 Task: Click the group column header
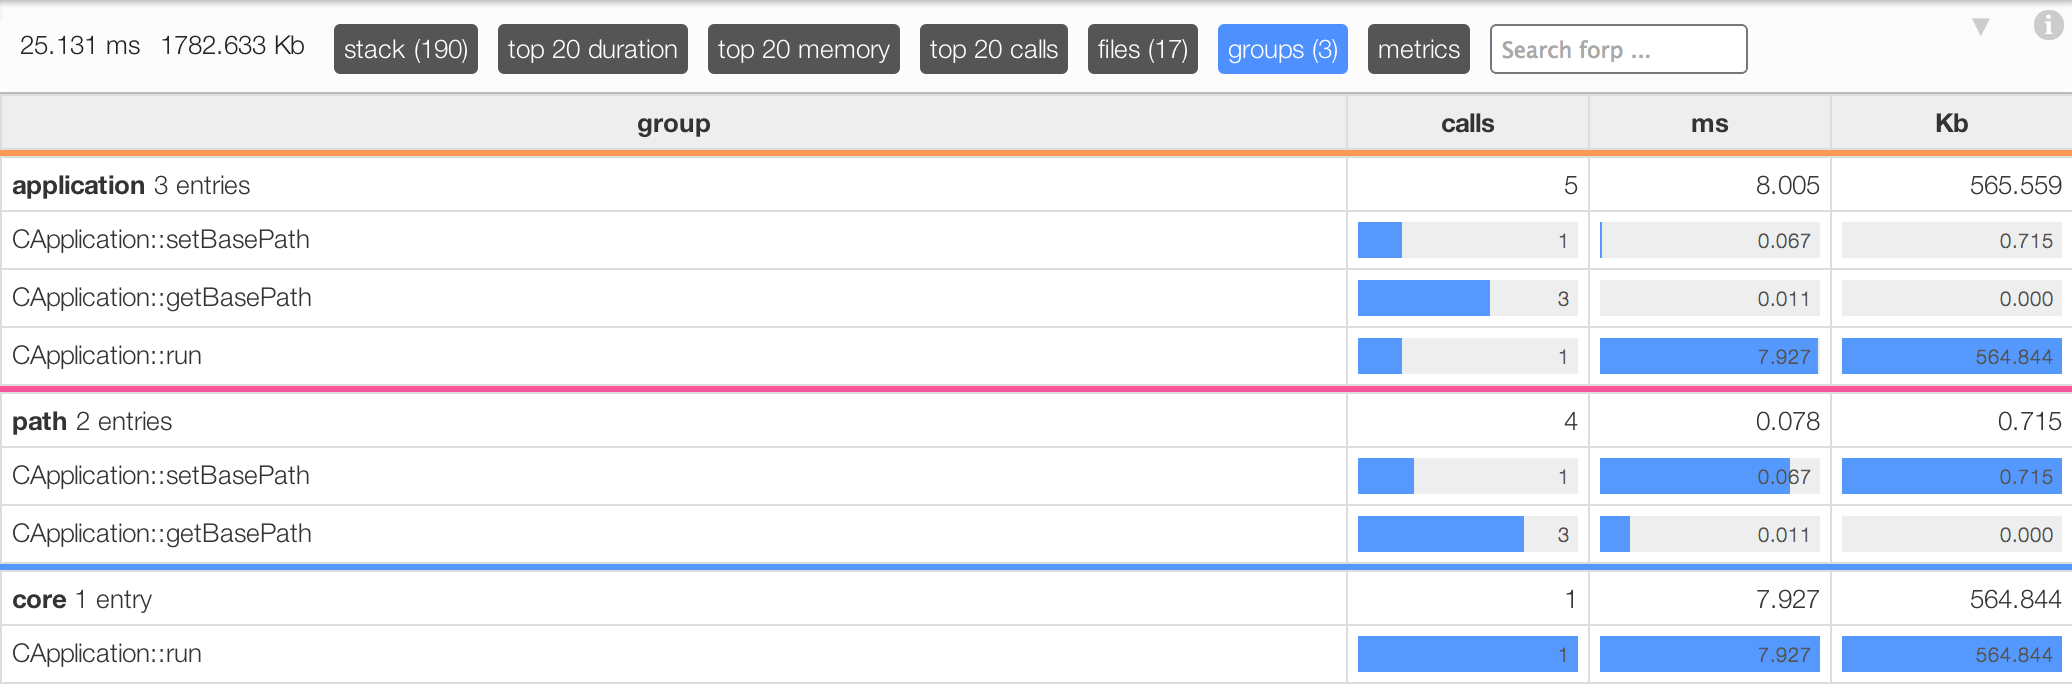[x=674, y=123]
